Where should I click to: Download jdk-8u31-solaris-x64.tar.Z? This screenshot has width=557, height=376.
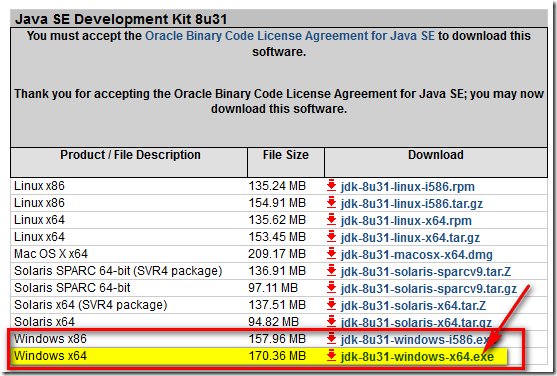coord(413,306)
